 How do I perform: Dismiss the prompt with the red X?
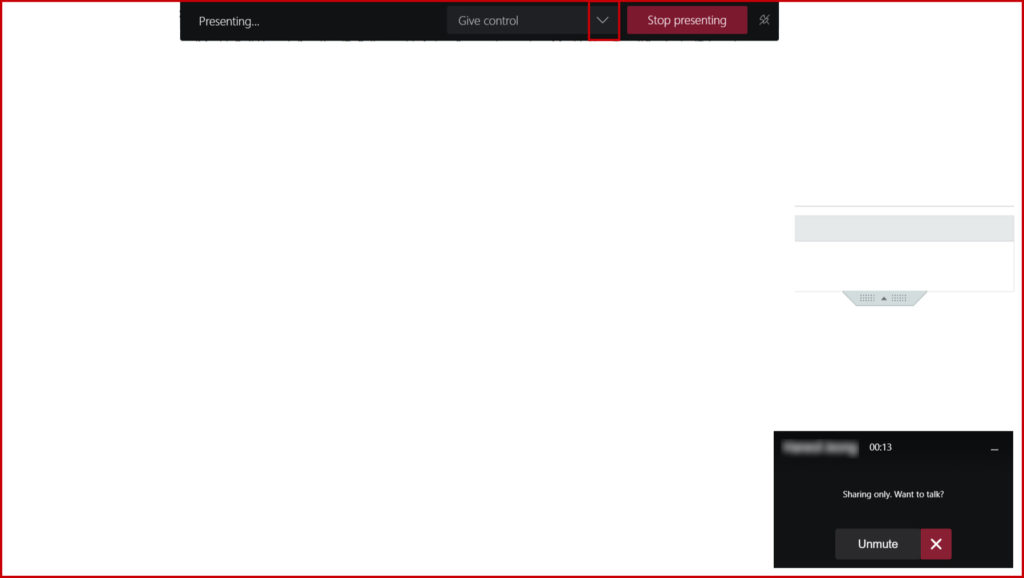pyautogui.click(x=936, y=544)
